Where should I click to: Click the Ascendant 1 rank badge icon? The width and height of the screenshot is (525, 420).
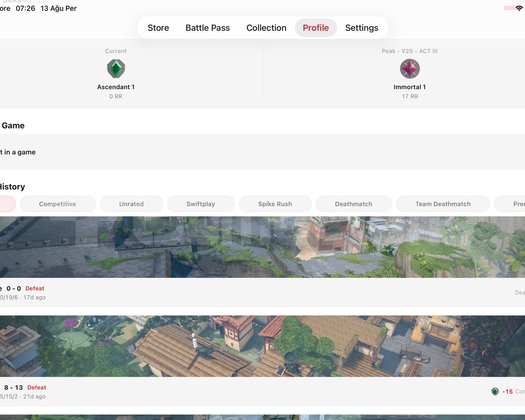116,68
